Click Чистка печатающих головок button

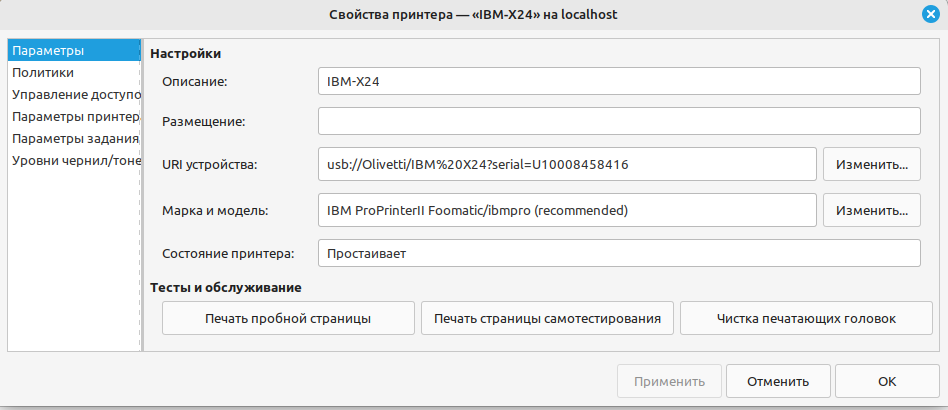coord(806,318)
